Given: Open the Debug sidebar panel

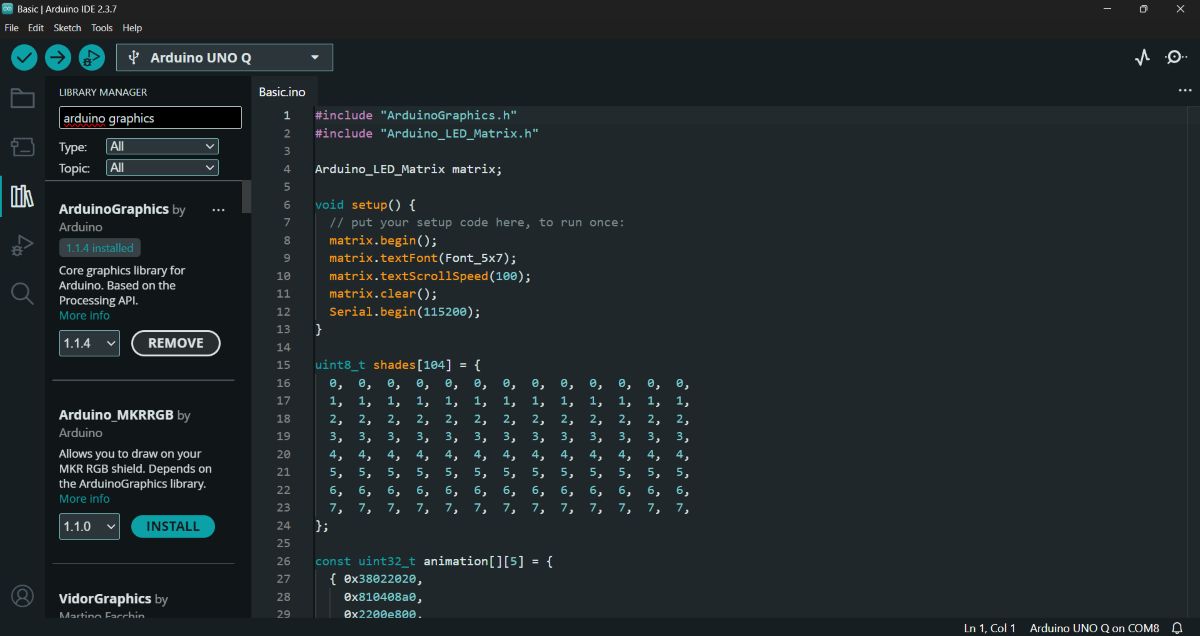Looking at the screenshot, I should [x=22, y=245].
